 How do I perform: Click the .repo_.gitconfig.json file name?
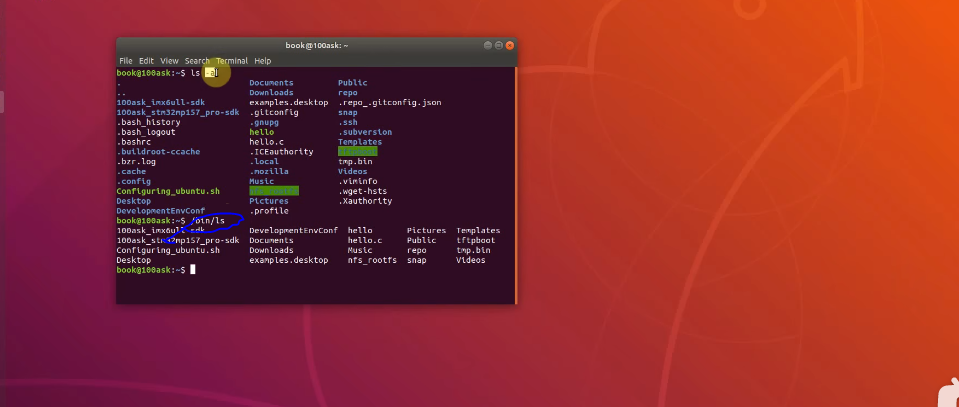tap(390, 103)
